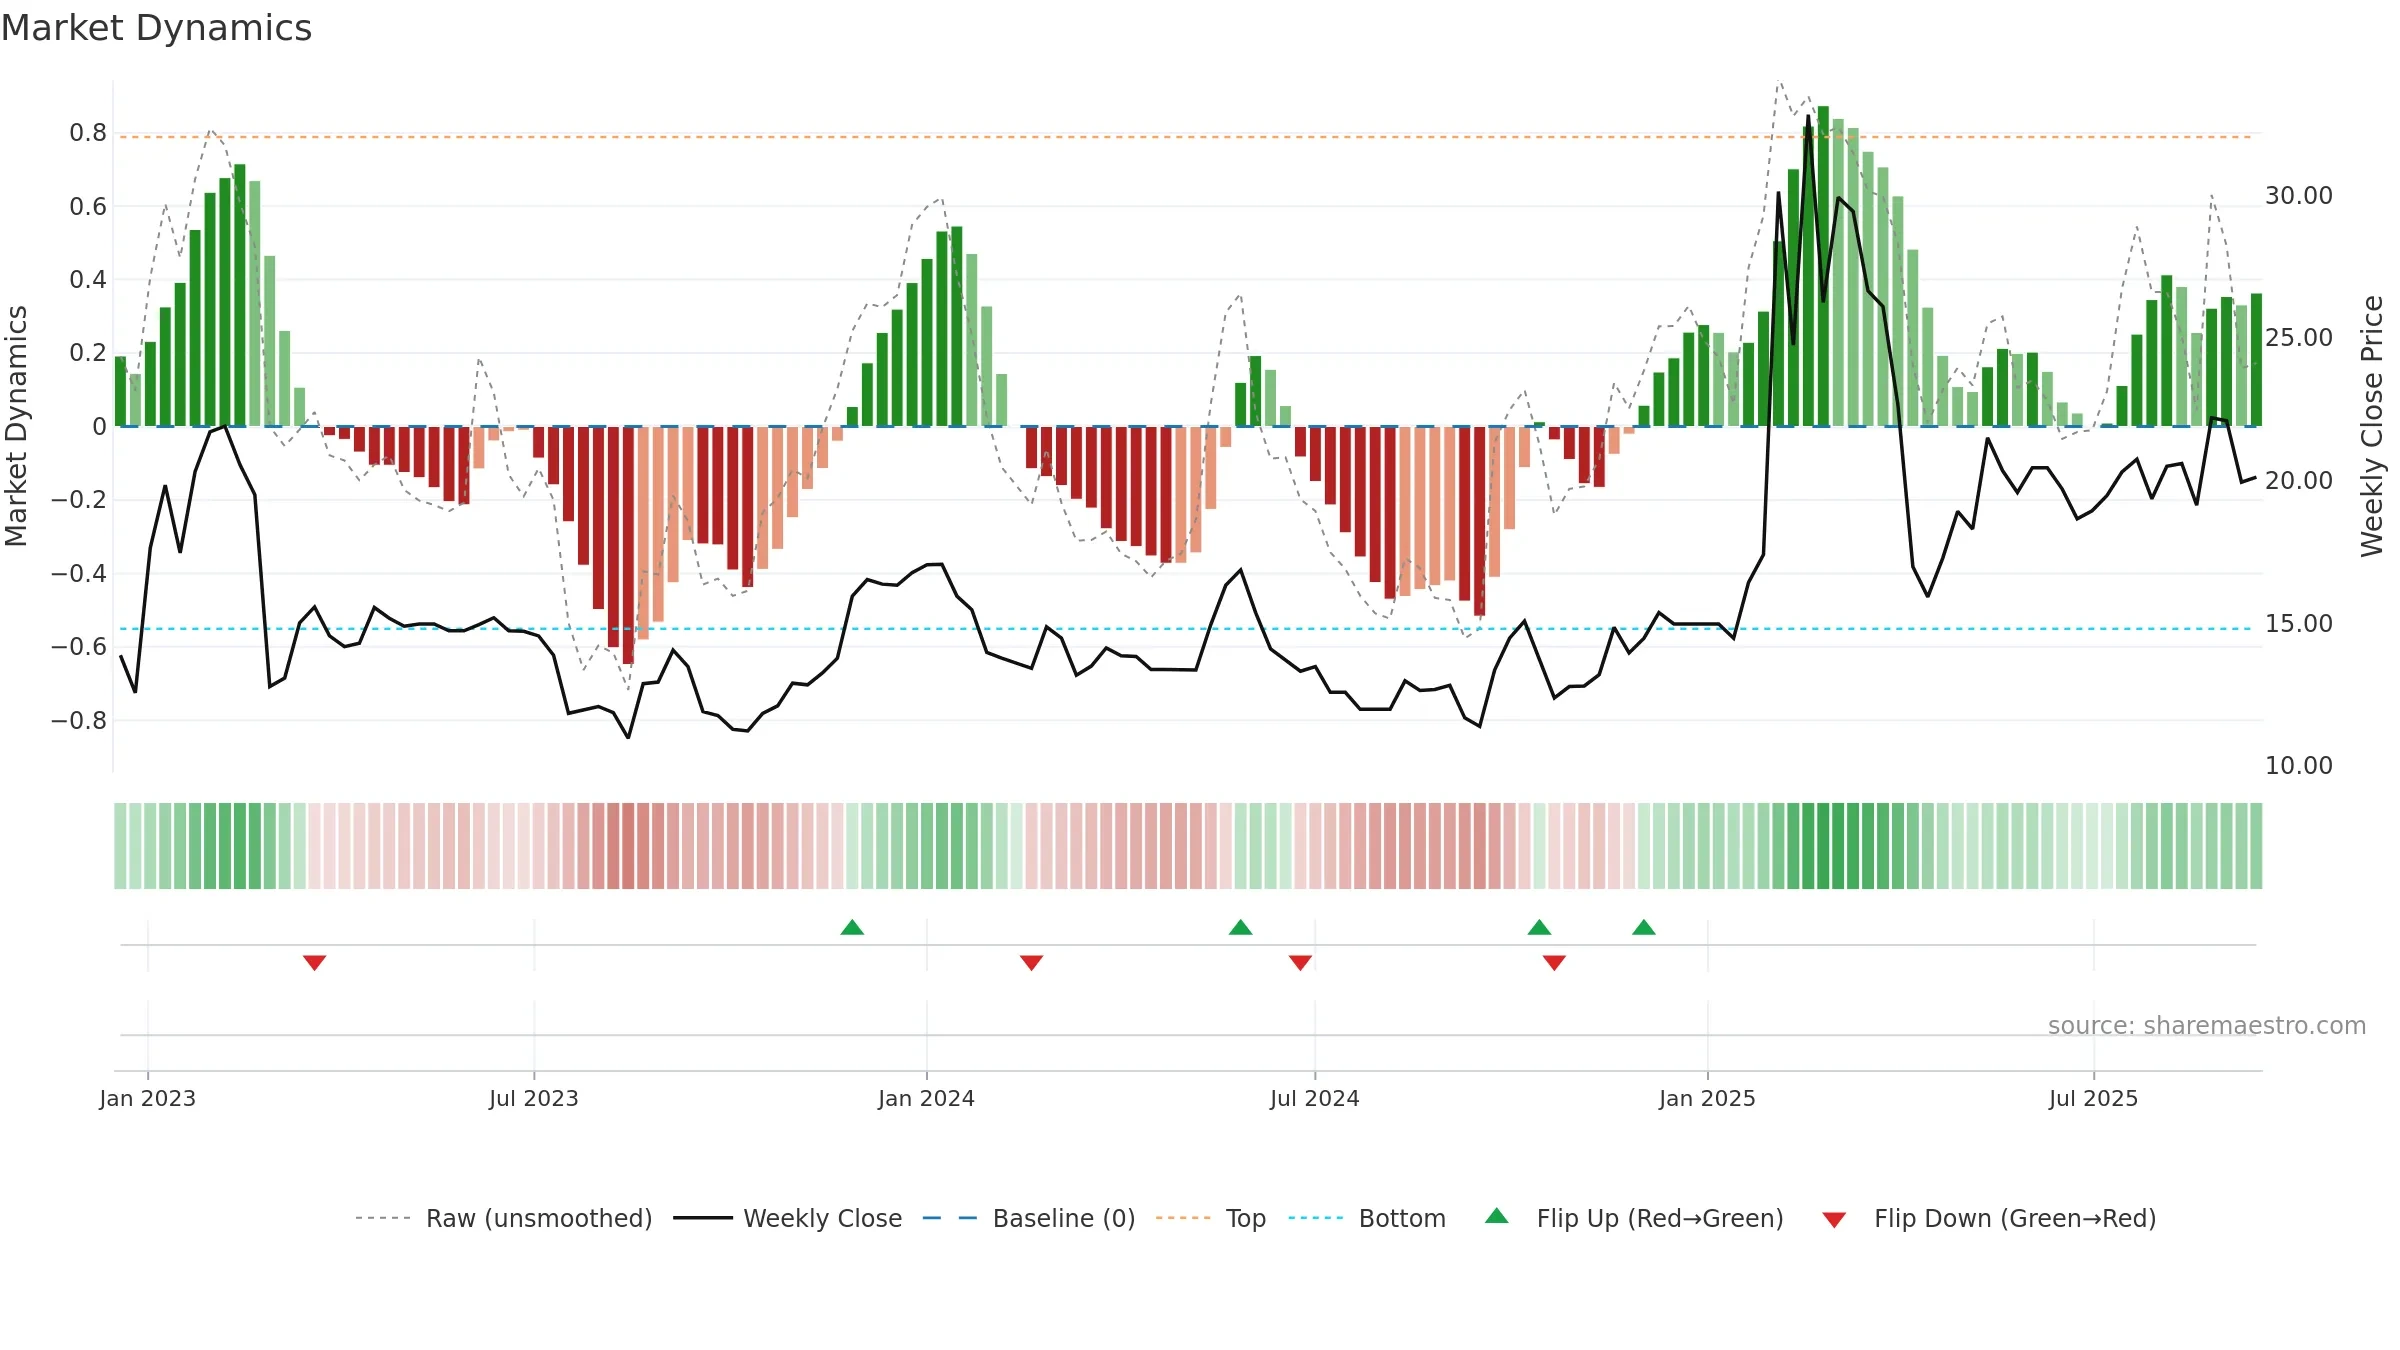Toggle the Flip Down (Green→Red) legend entry

(x=1989, y=1218)
